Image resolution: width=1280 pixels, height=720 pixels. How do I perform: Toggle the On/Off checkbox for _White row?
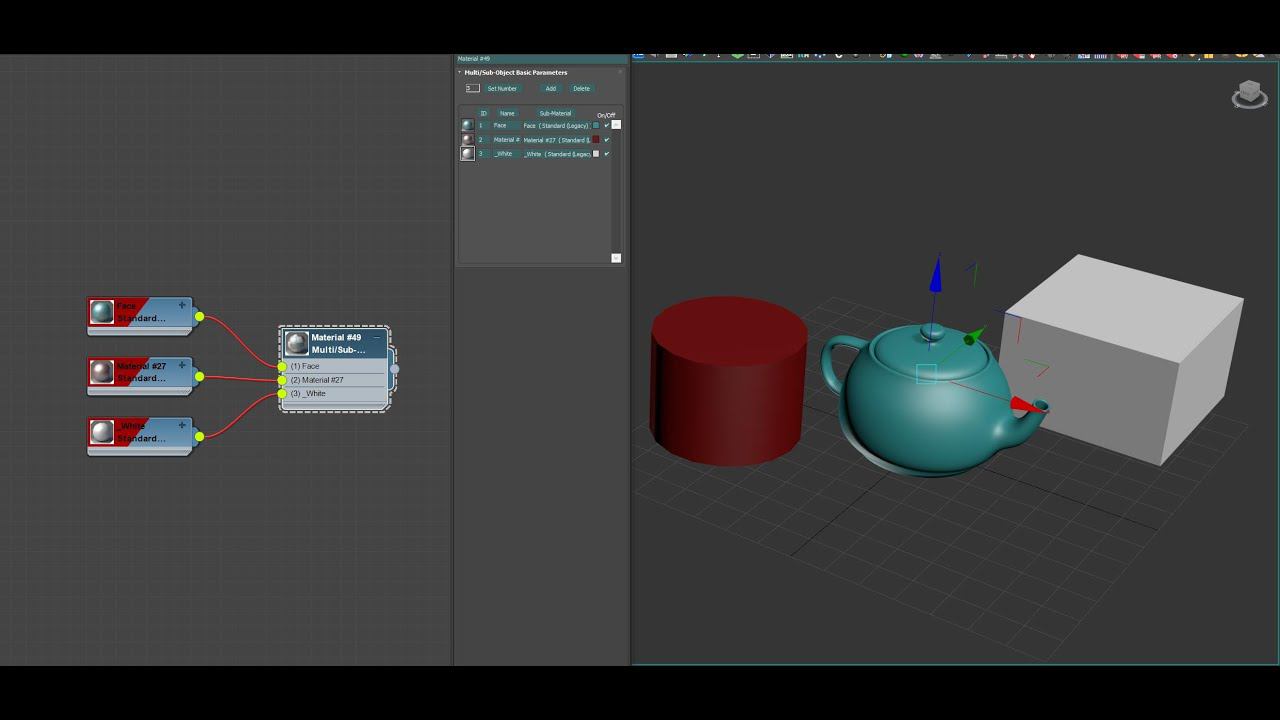(x=606, y=154)
